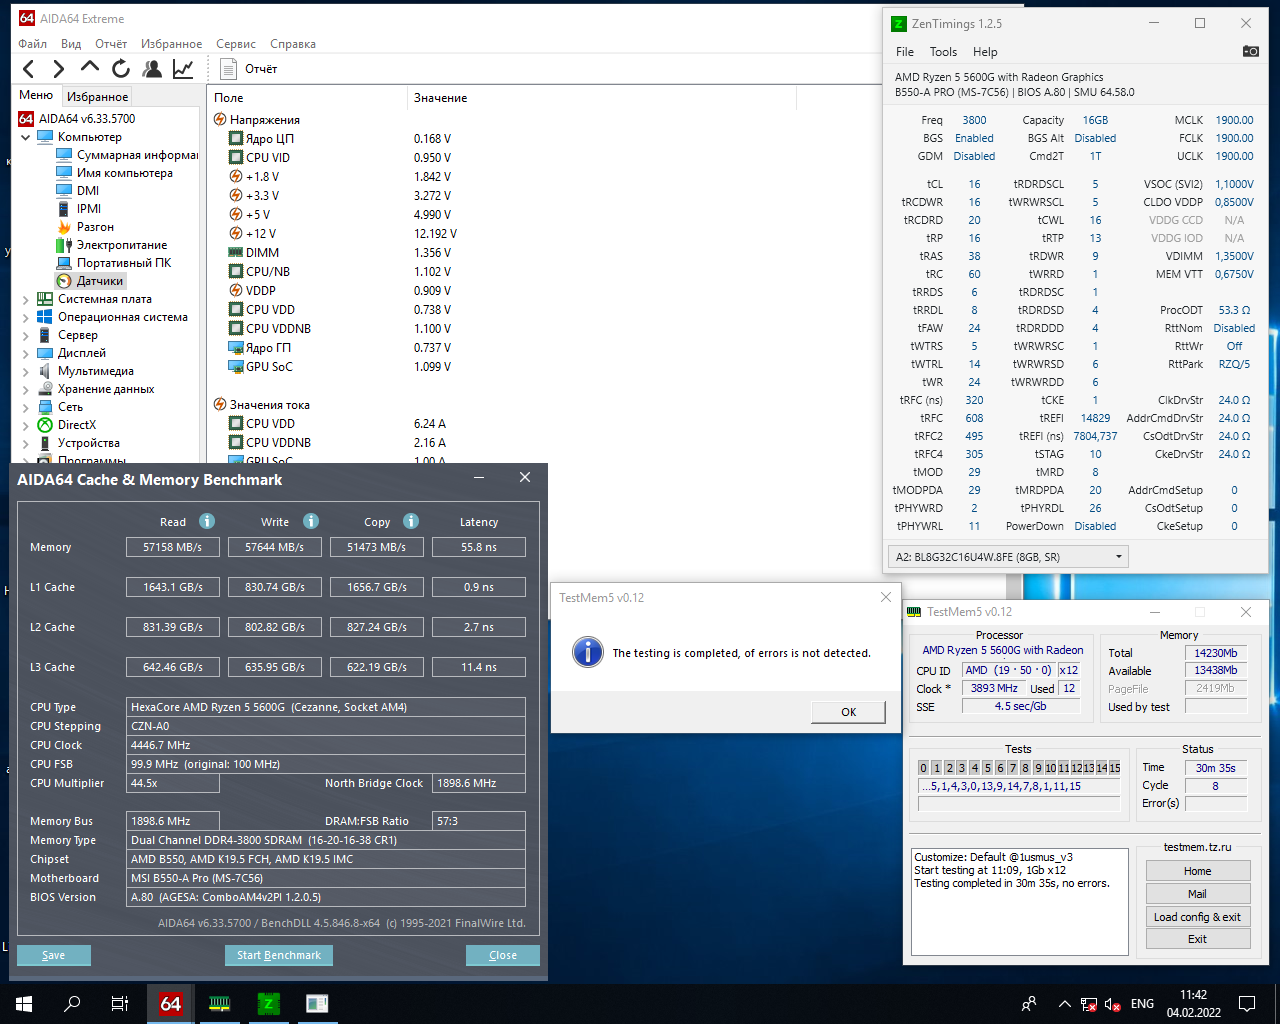Take a screenshot with ZenTimings camera icon

1250,51
